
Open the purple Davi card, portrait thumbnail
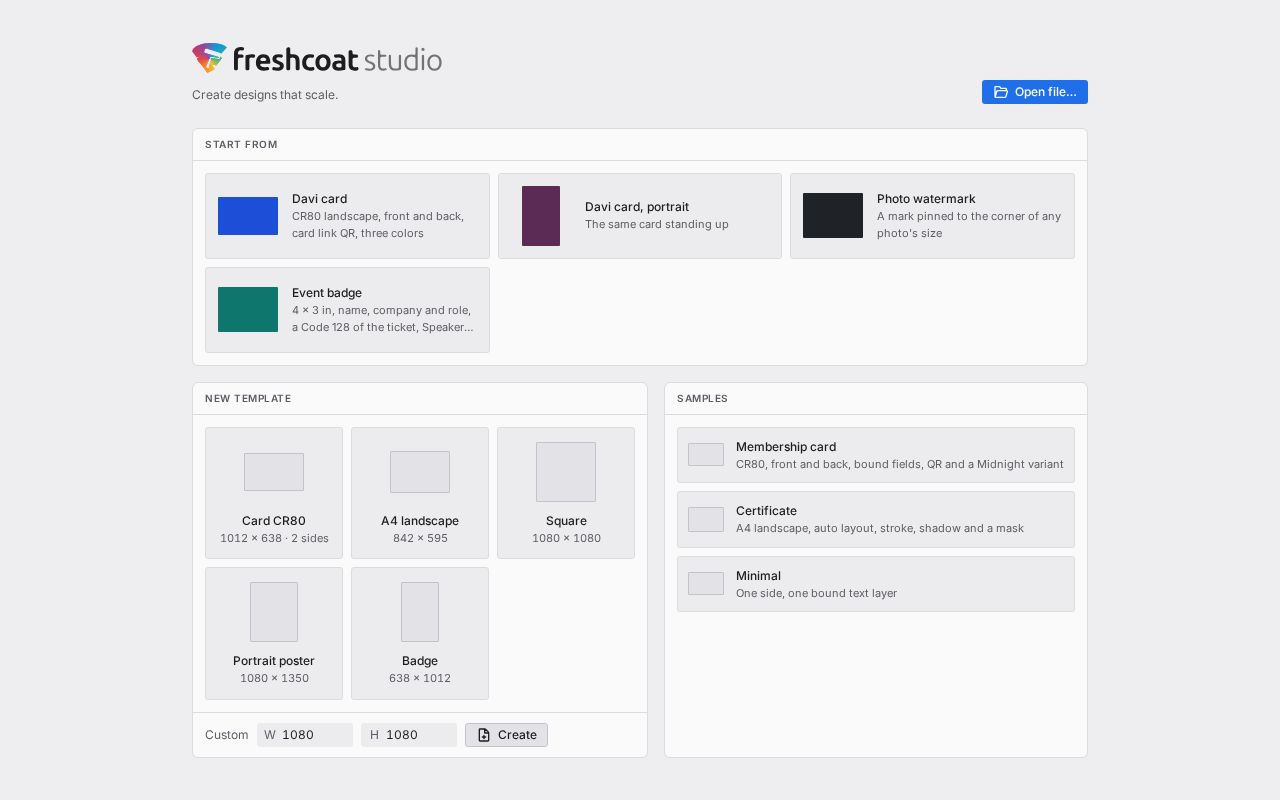point(541,216)
